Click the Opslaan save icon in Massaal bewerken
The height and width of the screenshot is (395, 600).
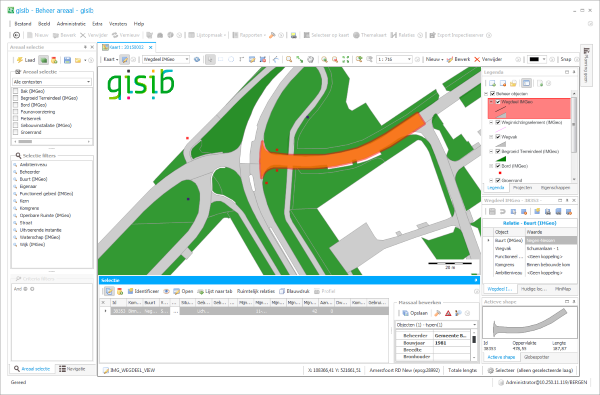click(406, 313)
